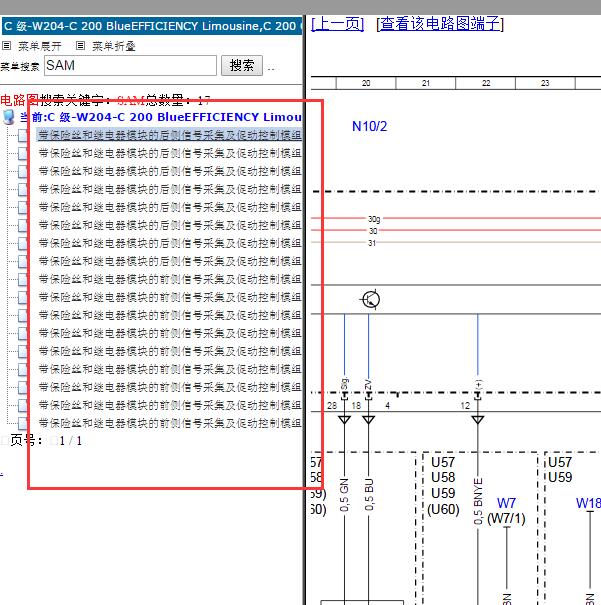The height and width of the screenshot is (605, 601).
Task: Open the 上一页 previous page link
Action: (338, 24)
